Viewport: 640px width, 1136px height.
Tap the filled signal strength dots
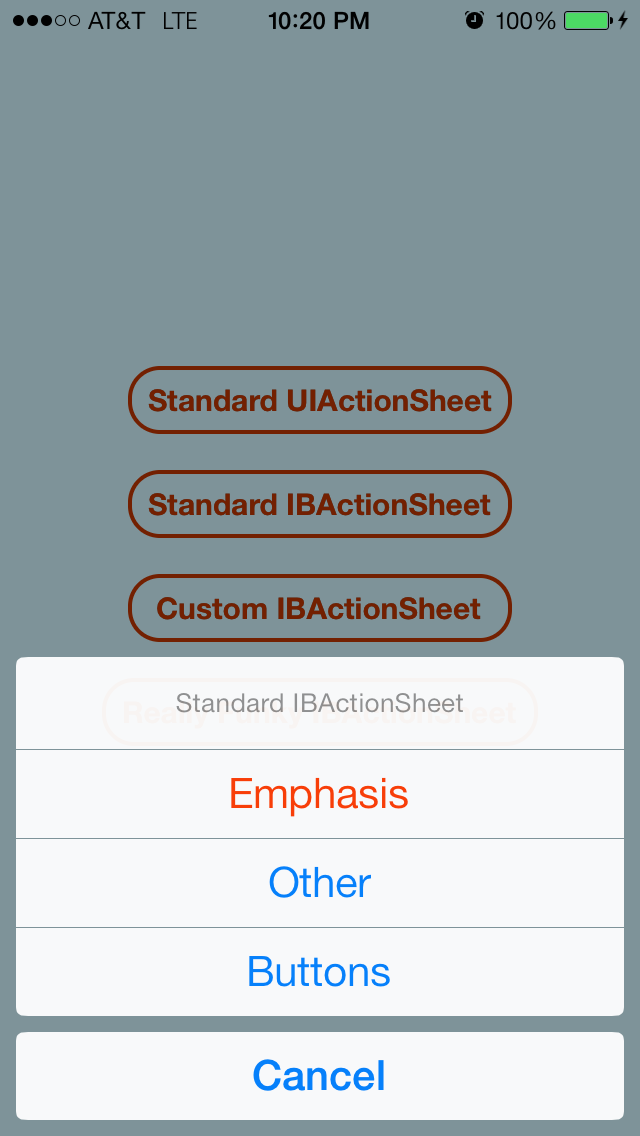coord(33,21)
